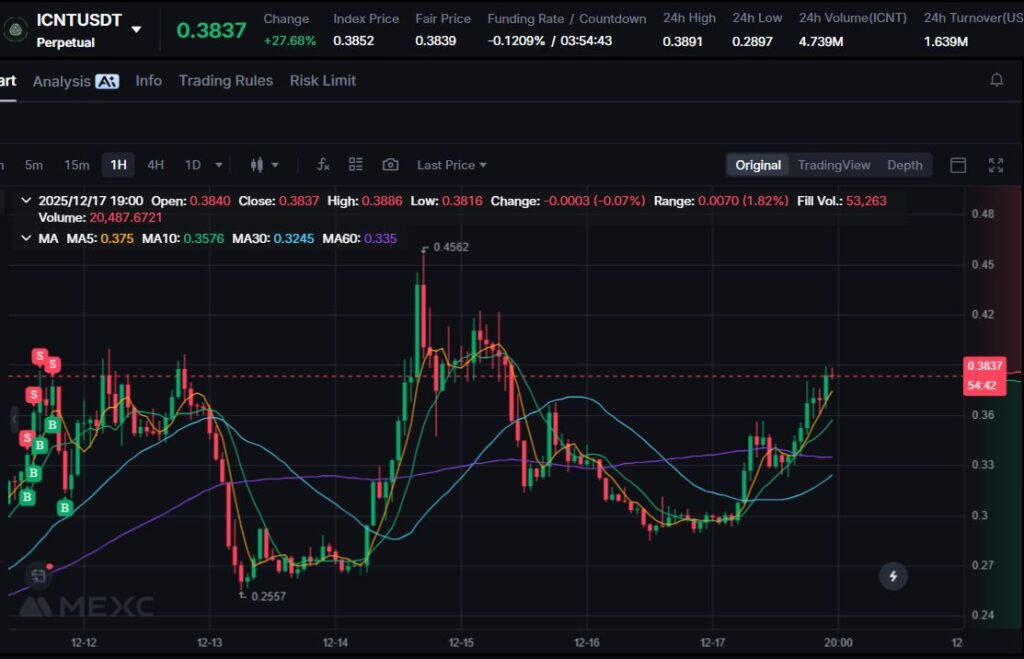Open the Risk Limit tab
The width and height of the screenshot is (1024, 659).
(322, 80)
